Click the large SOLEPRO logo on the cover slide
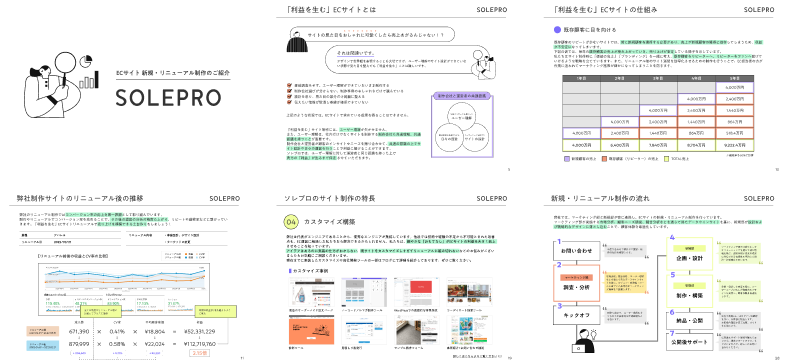 click(168, 98)
